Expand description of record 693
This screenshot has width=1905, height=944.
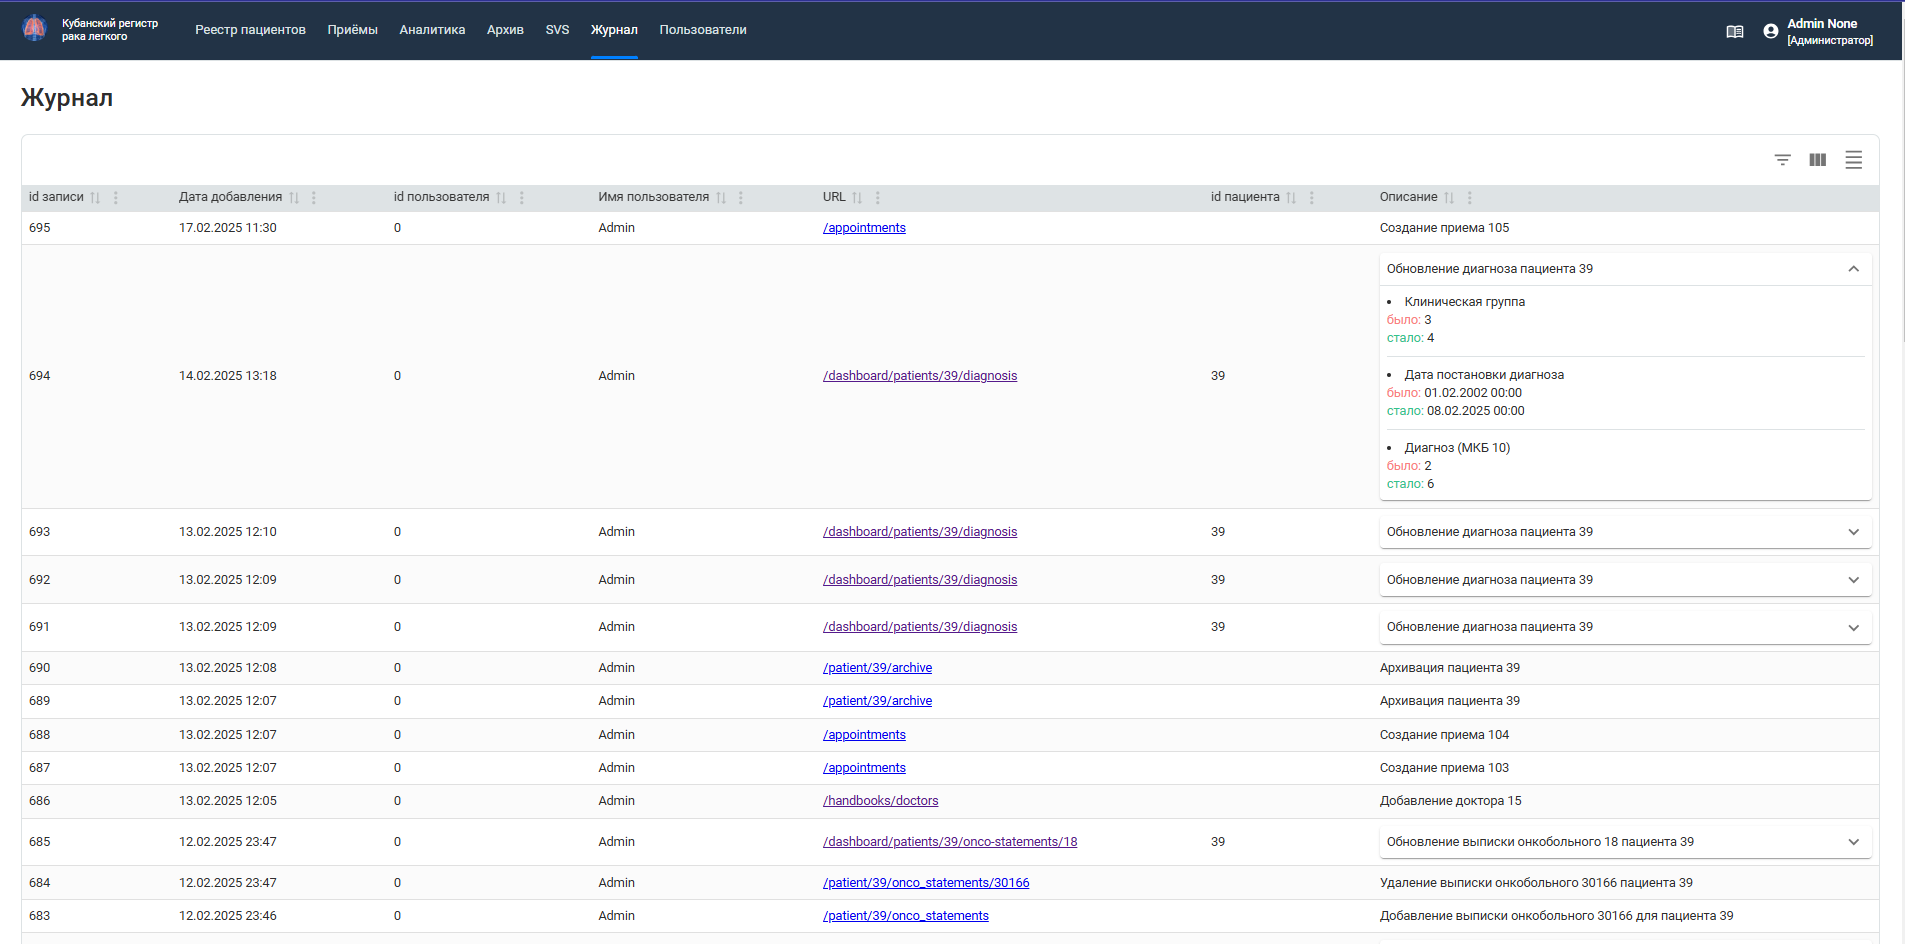(x=1853, y=532)
